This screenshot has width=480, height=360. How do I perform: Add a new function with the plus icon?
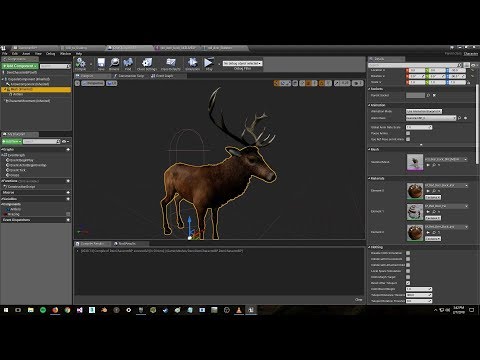(68, 181)
